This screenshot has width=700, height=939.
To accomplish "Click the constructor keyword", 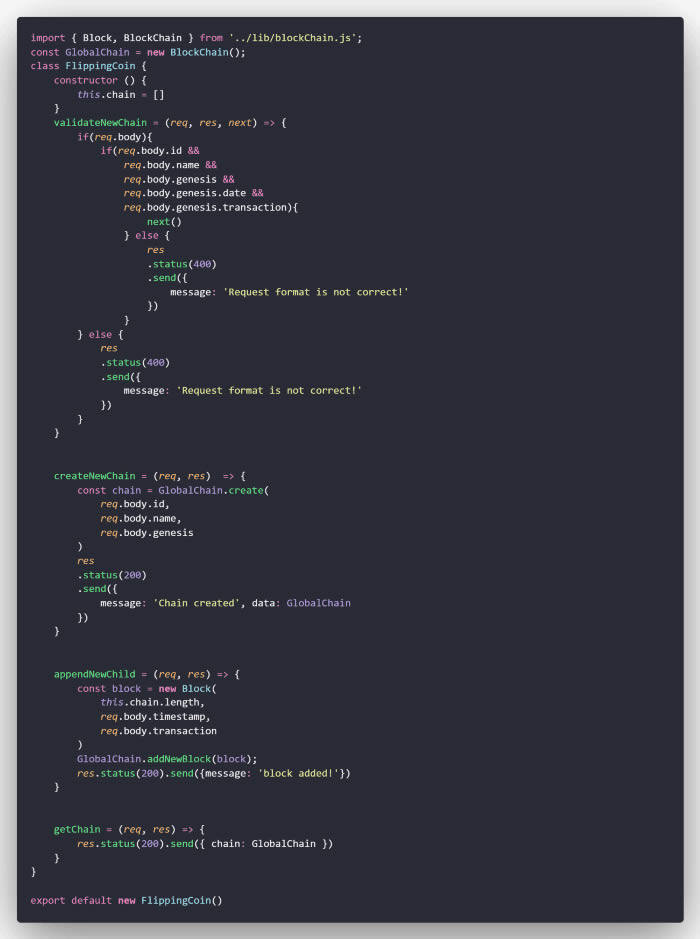I will pos(85,80).
